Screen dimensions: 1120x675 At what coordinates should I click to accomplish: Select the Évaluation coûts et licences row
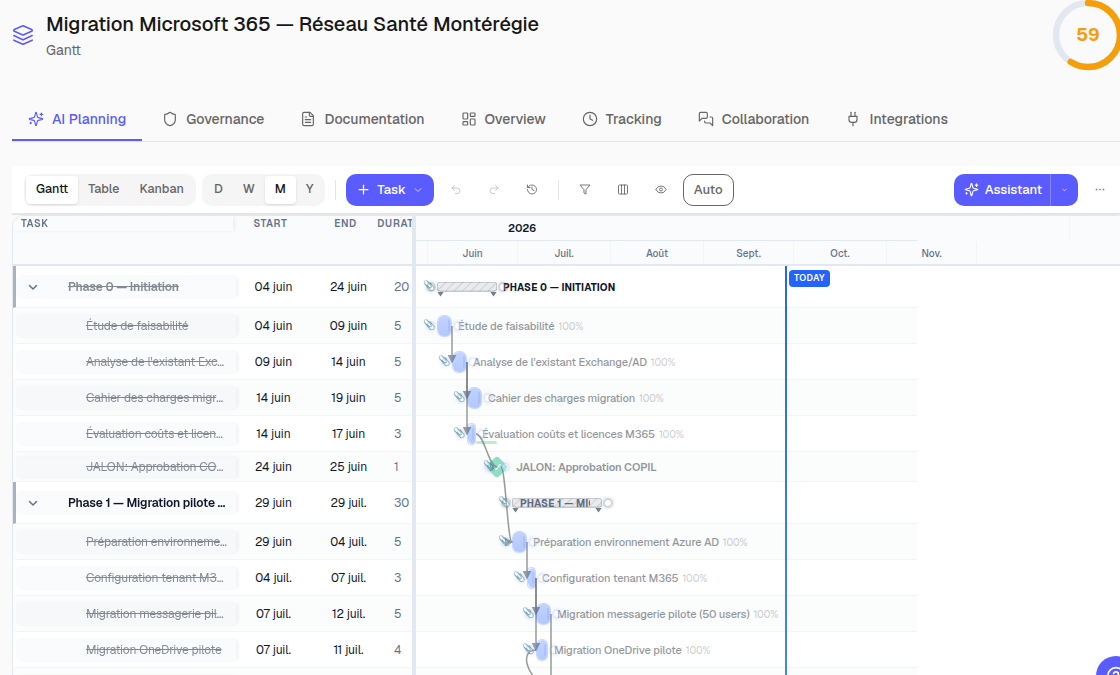coord(214,434)
